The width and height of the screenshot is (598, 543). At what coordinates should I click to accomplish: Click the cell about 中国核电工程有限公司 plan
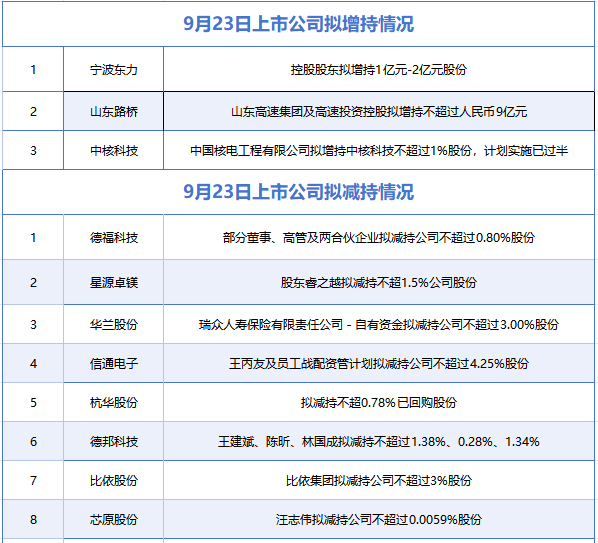pos(379,150)
